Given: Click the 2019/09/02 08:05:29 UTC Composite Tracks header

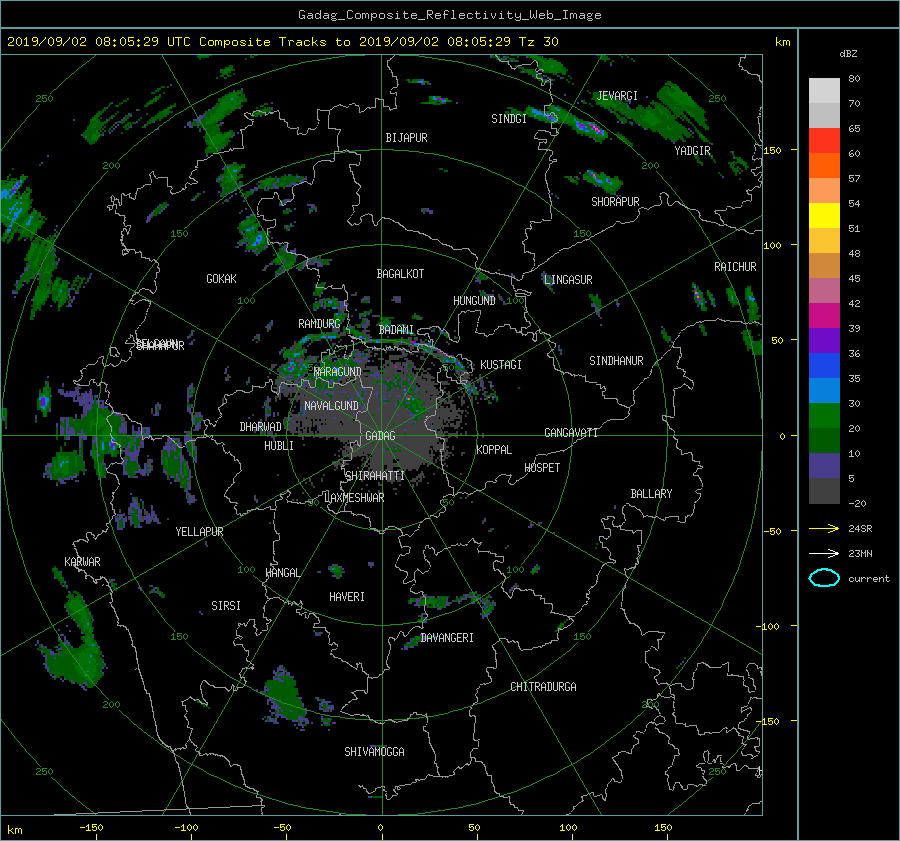Looking at the screenshot, I should click(282, 42).
